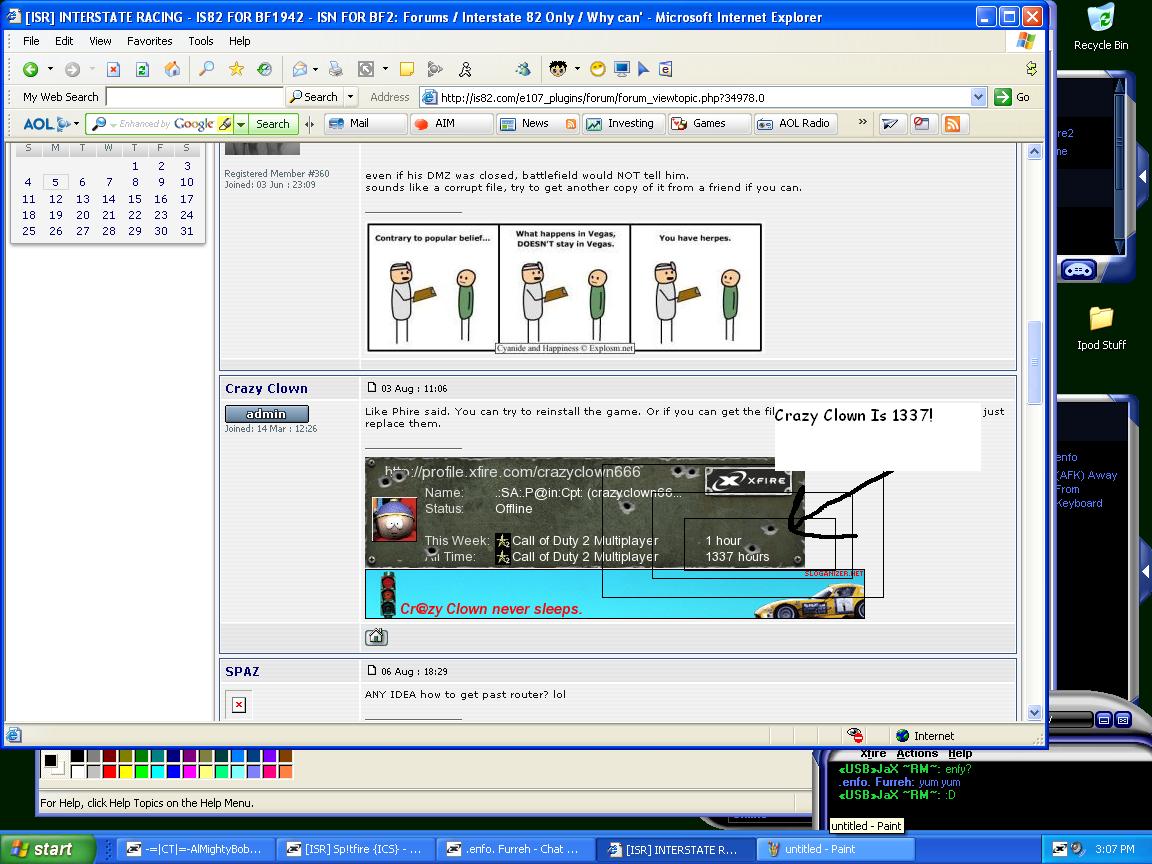
Task: Open the File menu
Action: [x=31, y=41]
